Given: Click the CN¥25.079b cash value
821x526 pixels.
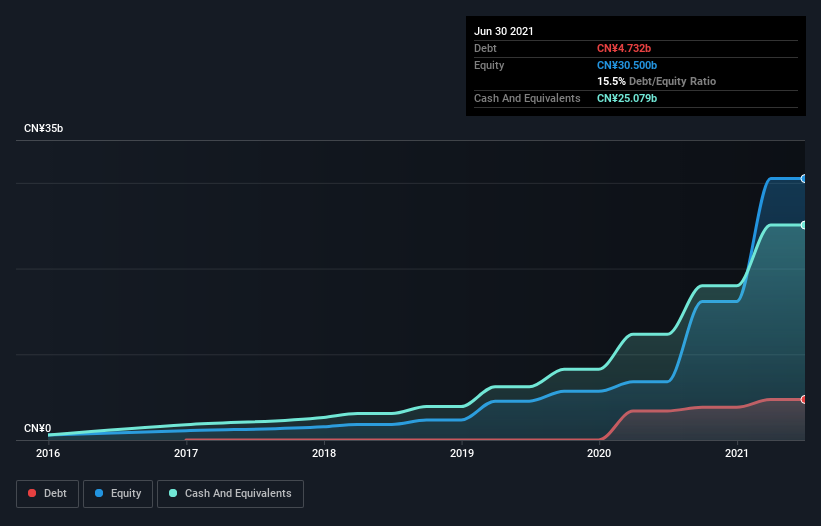Looking at the screenshot, I should point(627,98).
